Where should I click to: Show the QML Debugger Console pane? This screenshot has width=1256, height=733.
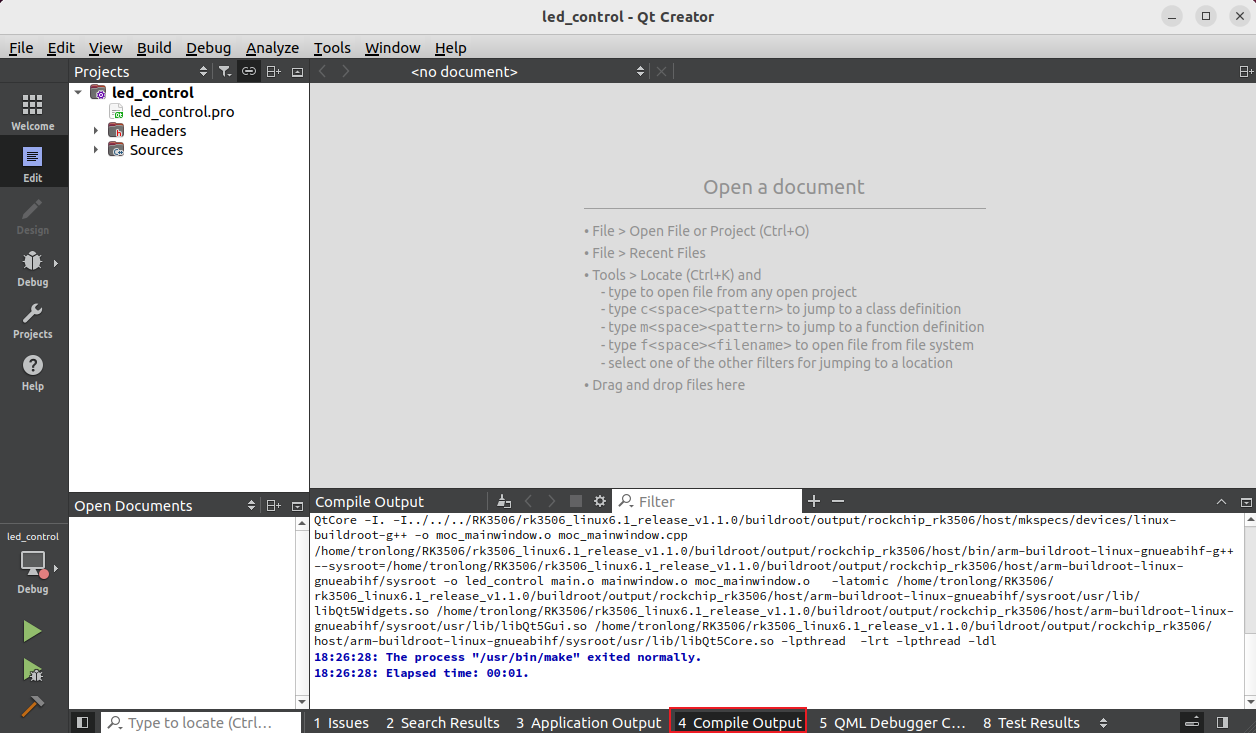(892, 722)
